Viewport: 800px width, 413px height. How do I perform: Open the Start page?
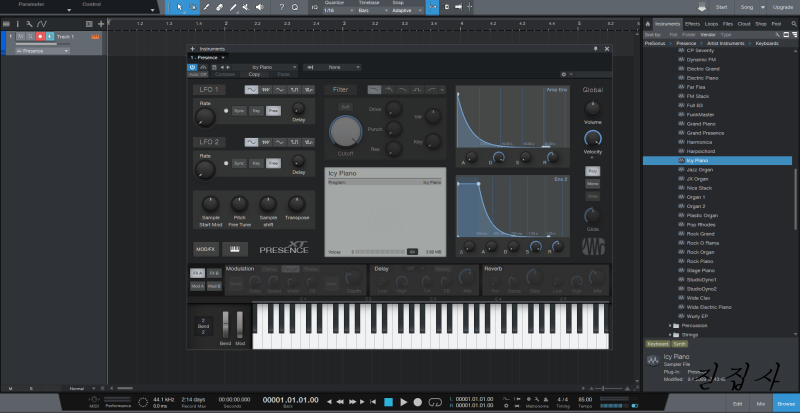click(721, 7)
